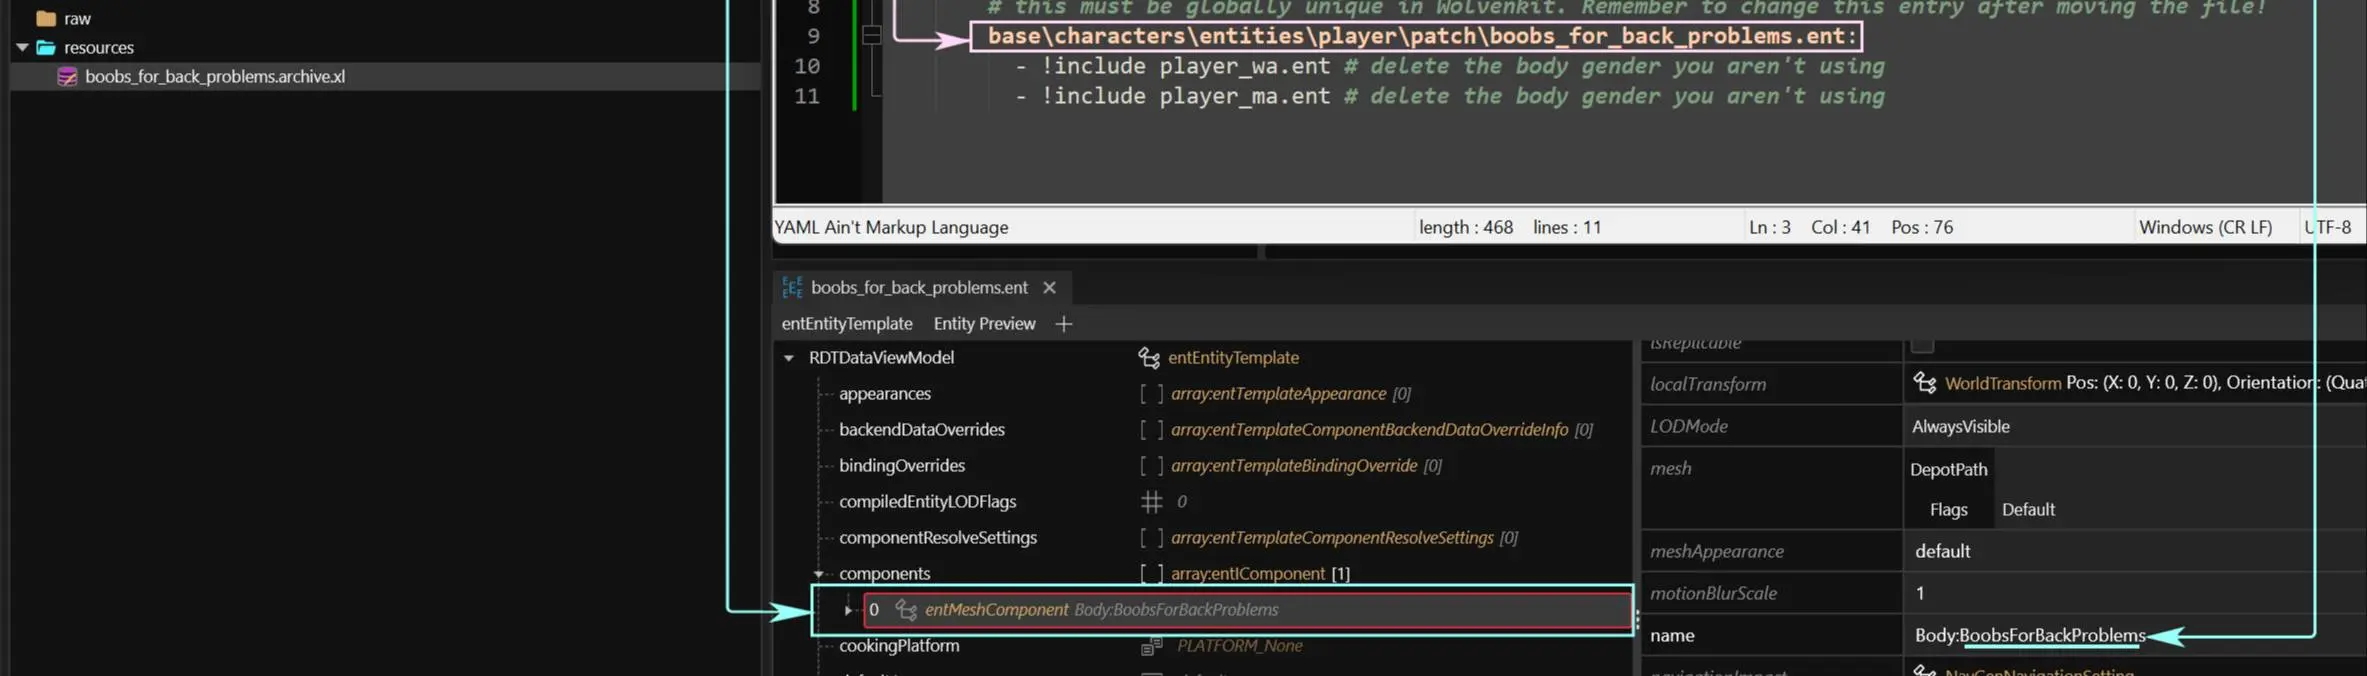The width and height of the screenshot is (2367, 676).
Task: Click YAML language status bar entry
Action: [891, 227]
